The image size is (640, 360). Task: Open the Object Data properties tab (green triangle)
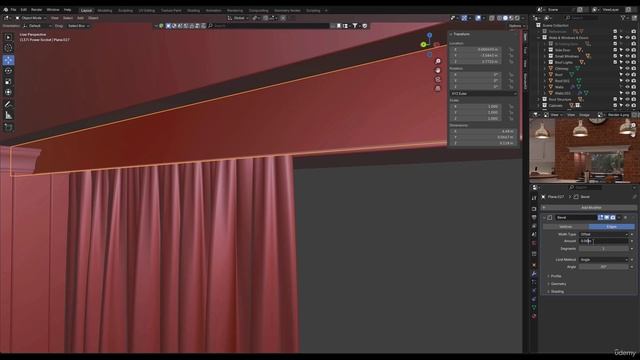tap(534, 307)
